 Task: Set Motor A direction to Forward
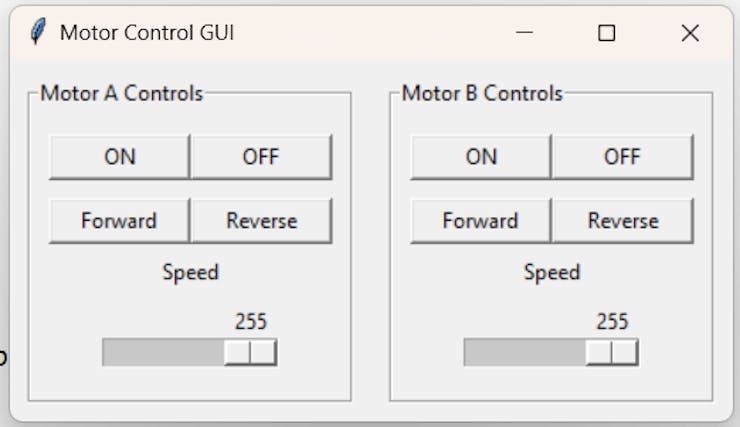click(119, 221)
